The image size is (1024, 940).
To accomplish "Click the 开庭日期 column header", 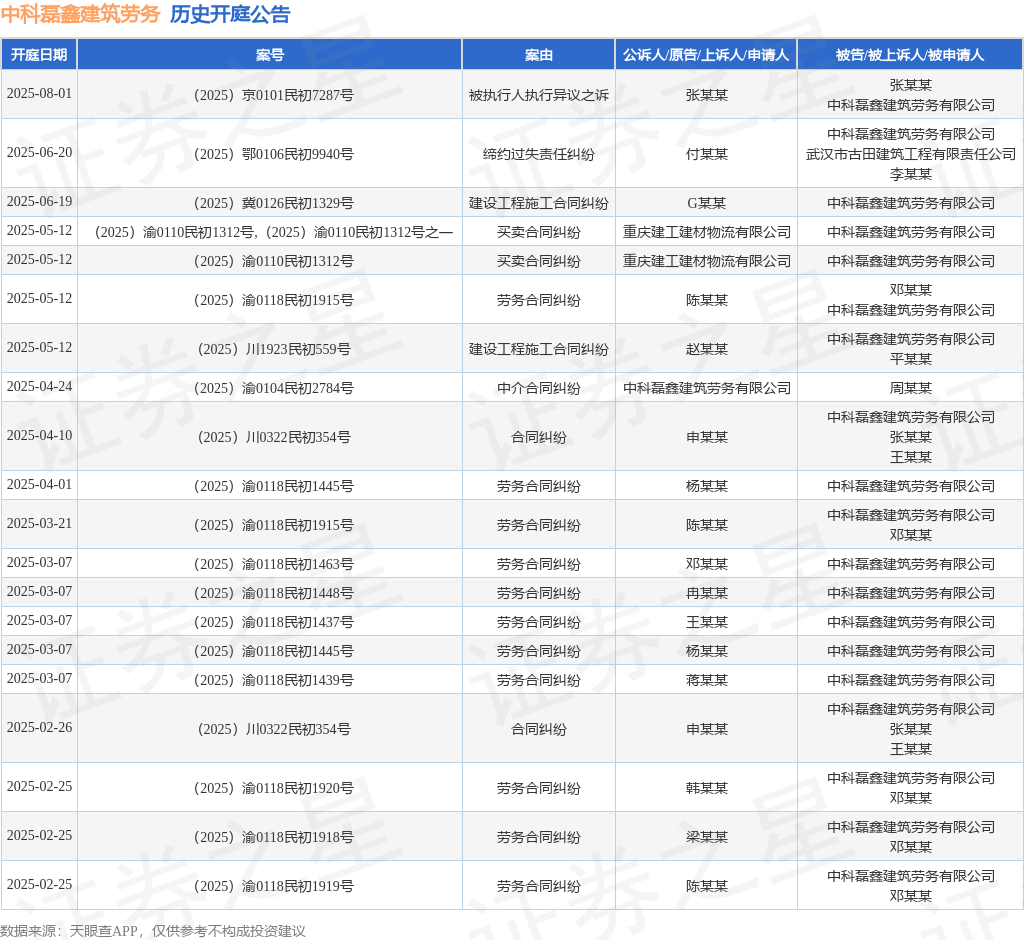I will 39,55.
